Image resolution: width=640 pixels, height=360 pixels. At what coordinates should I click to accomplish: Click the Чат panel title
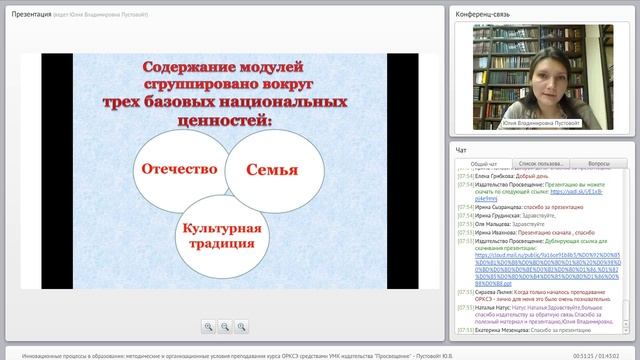(x=461, y=150)
